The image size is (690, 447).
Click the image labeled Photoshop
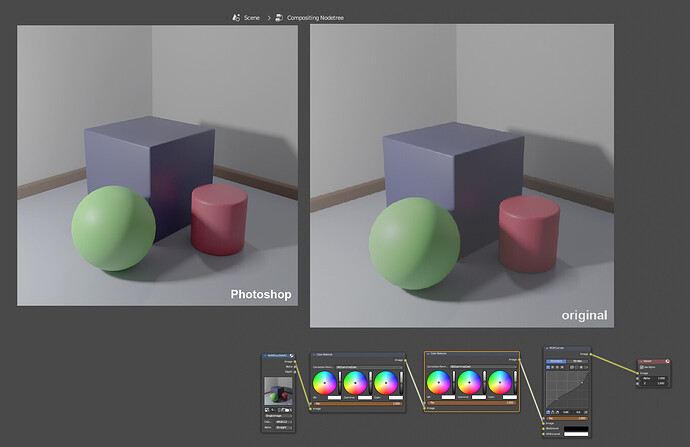[x=158, y=165]
